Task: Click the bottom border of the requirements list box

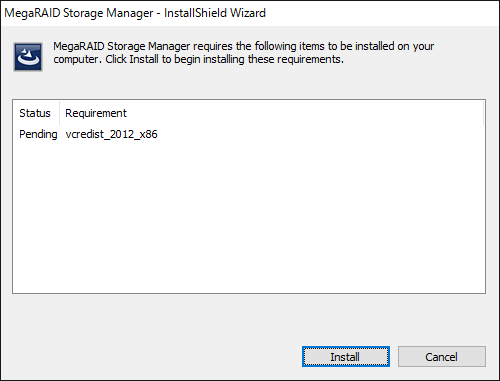Action: tap(249, 293)
